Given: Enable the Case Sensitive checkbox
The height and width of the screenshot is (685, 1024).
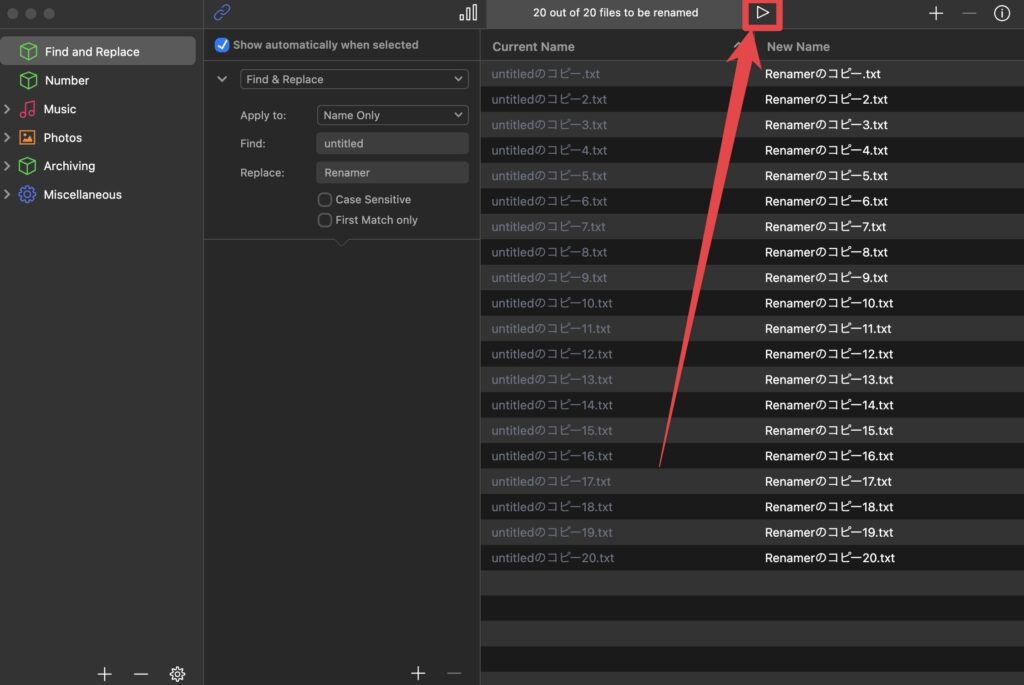Looking at the screenshot, I should (x=324, y=200).
